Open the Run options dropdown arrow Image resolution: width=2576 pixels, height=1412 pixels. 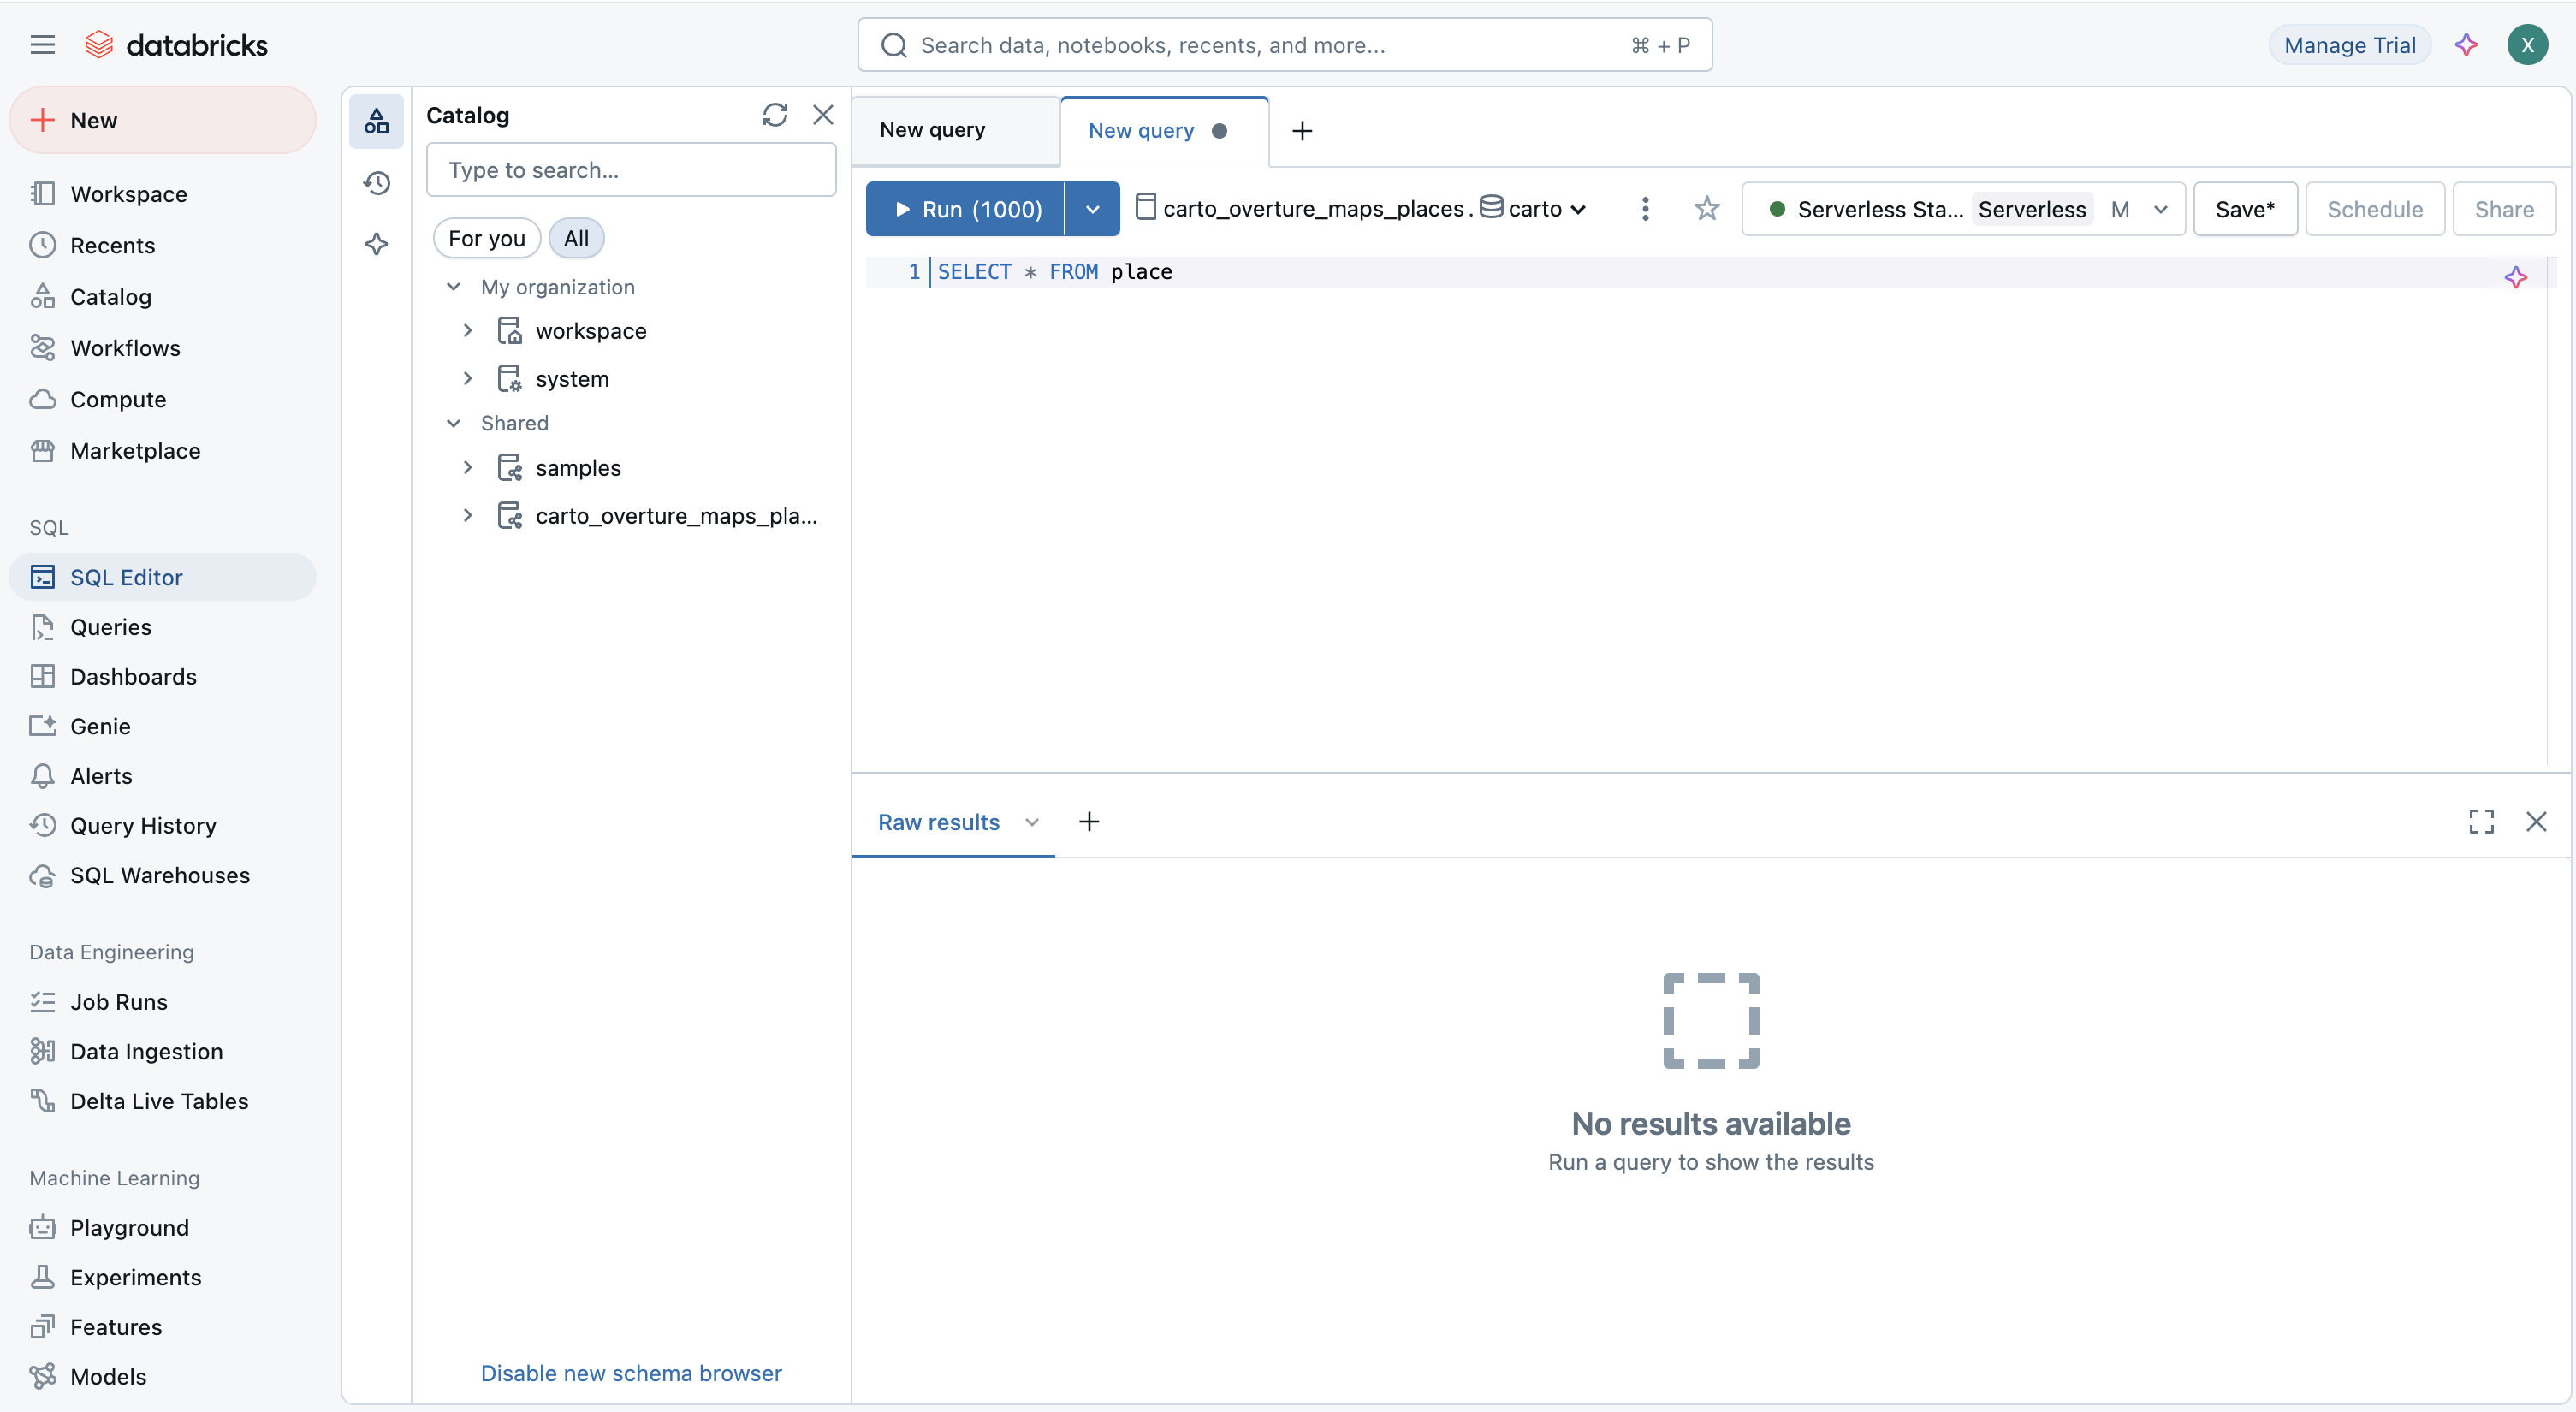point(1092,209)
